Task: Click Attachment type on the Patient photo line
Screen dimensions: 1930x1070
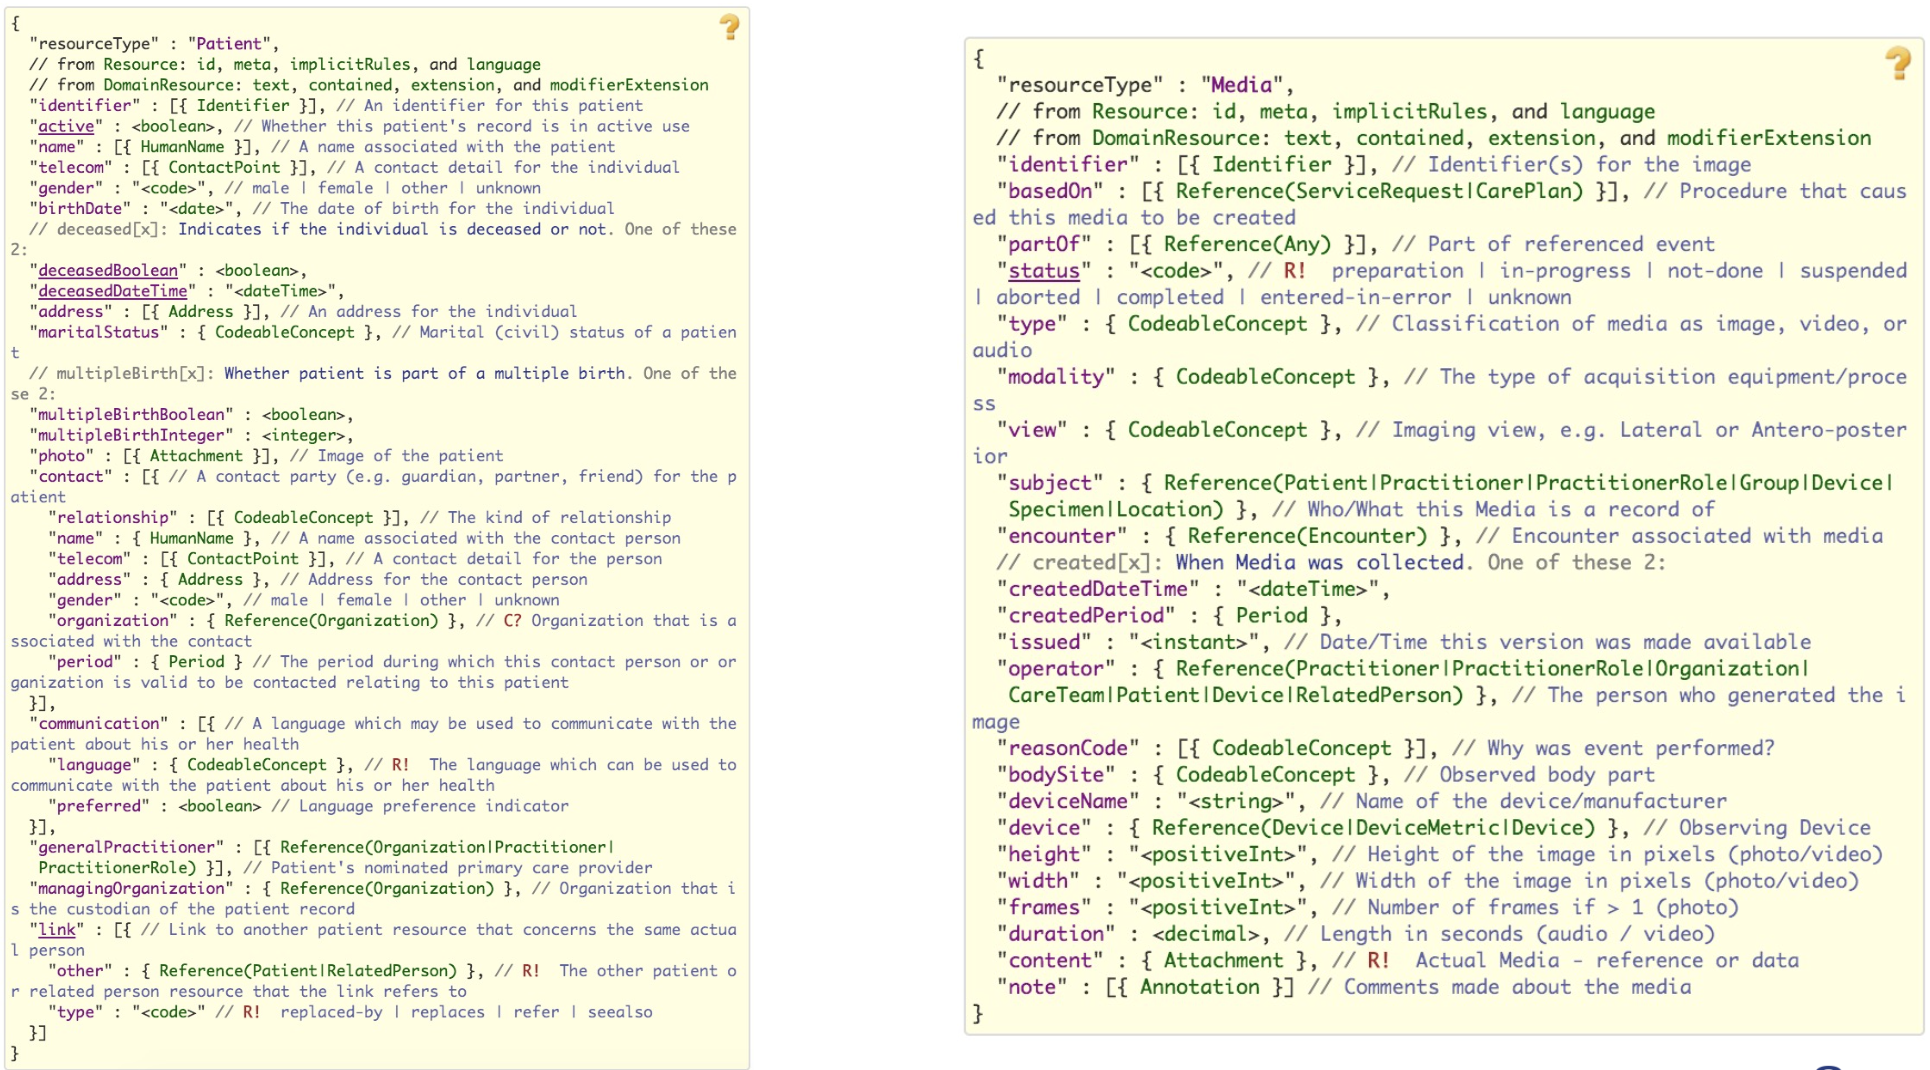Action: point(196,456)
